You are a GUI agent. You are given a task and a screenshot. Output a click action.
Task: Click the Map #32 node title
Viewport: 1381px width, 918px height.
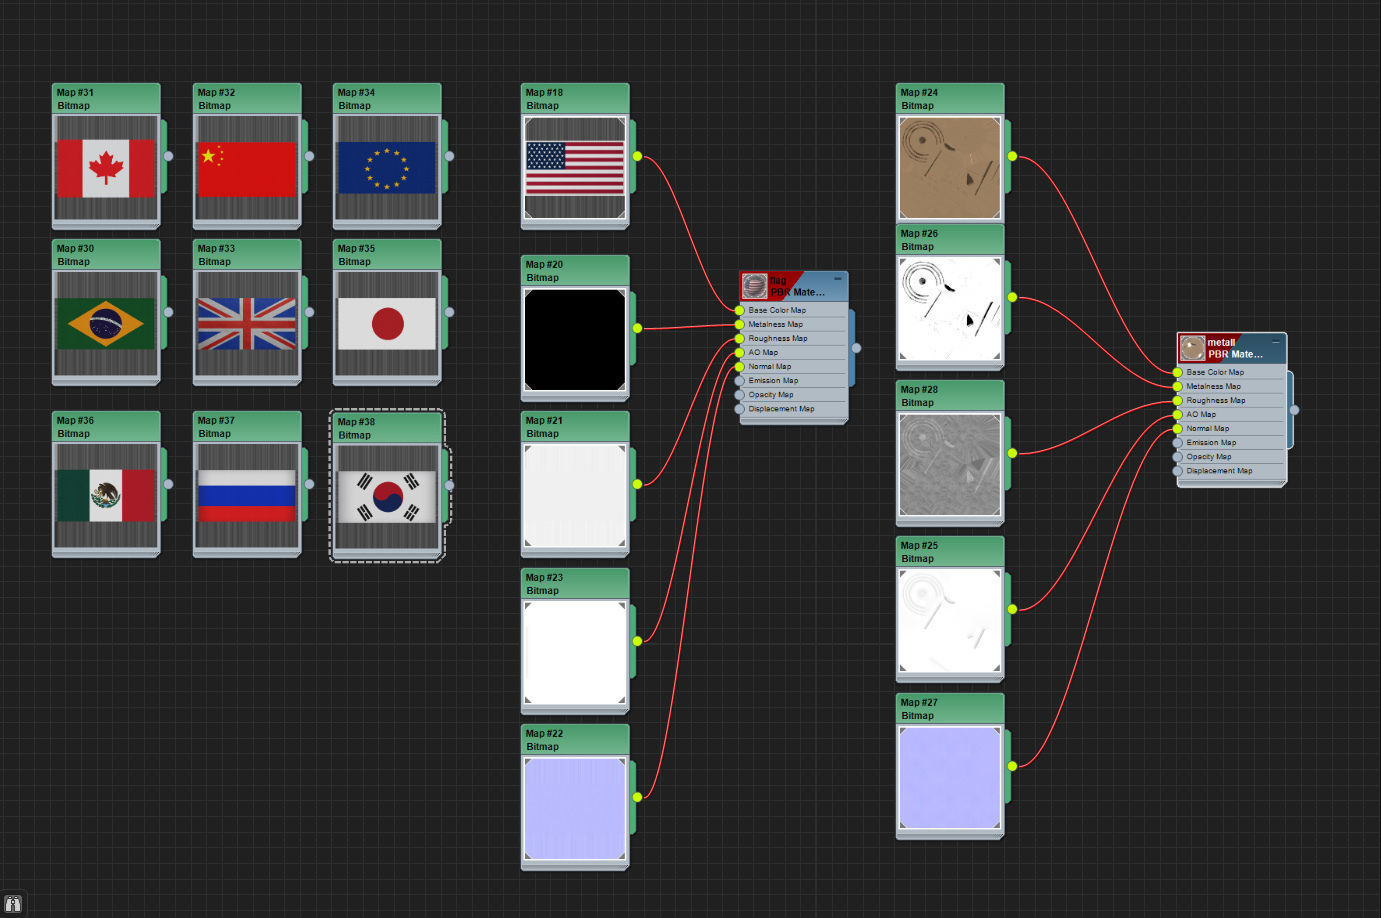[216, 92]
